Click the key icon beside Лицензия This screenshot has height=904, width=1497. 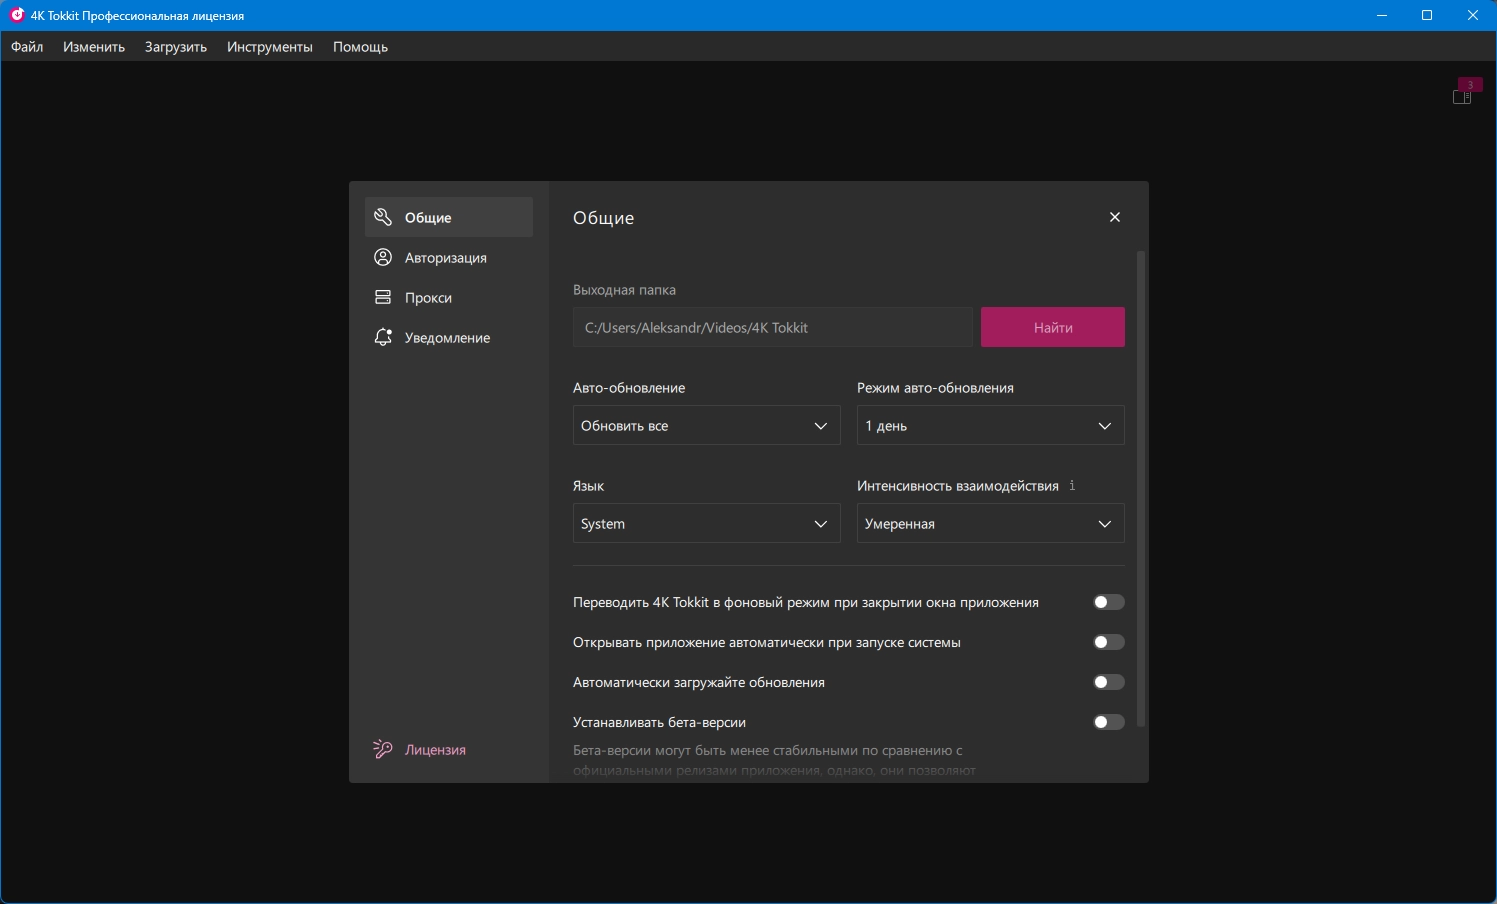(x=383, y=749)
